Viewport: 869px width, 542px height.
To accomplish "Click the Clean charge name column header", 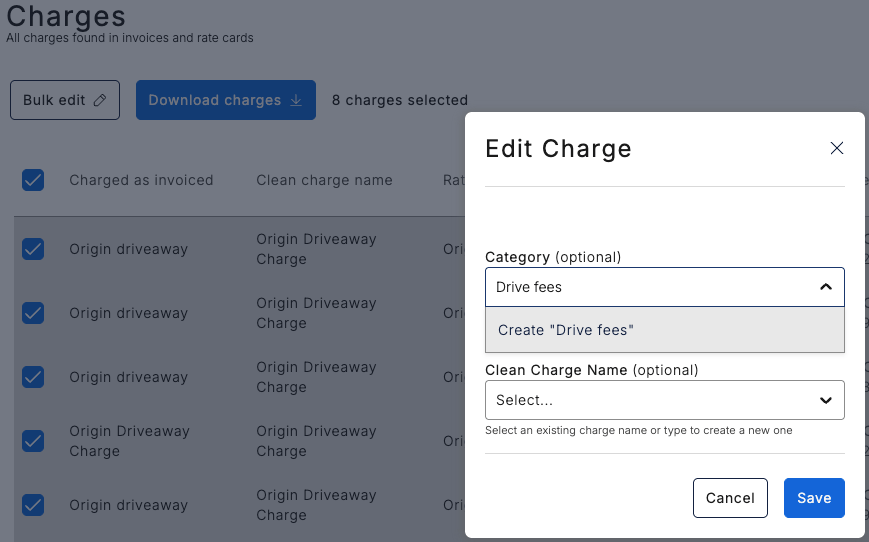I will [x=324, y=180].
